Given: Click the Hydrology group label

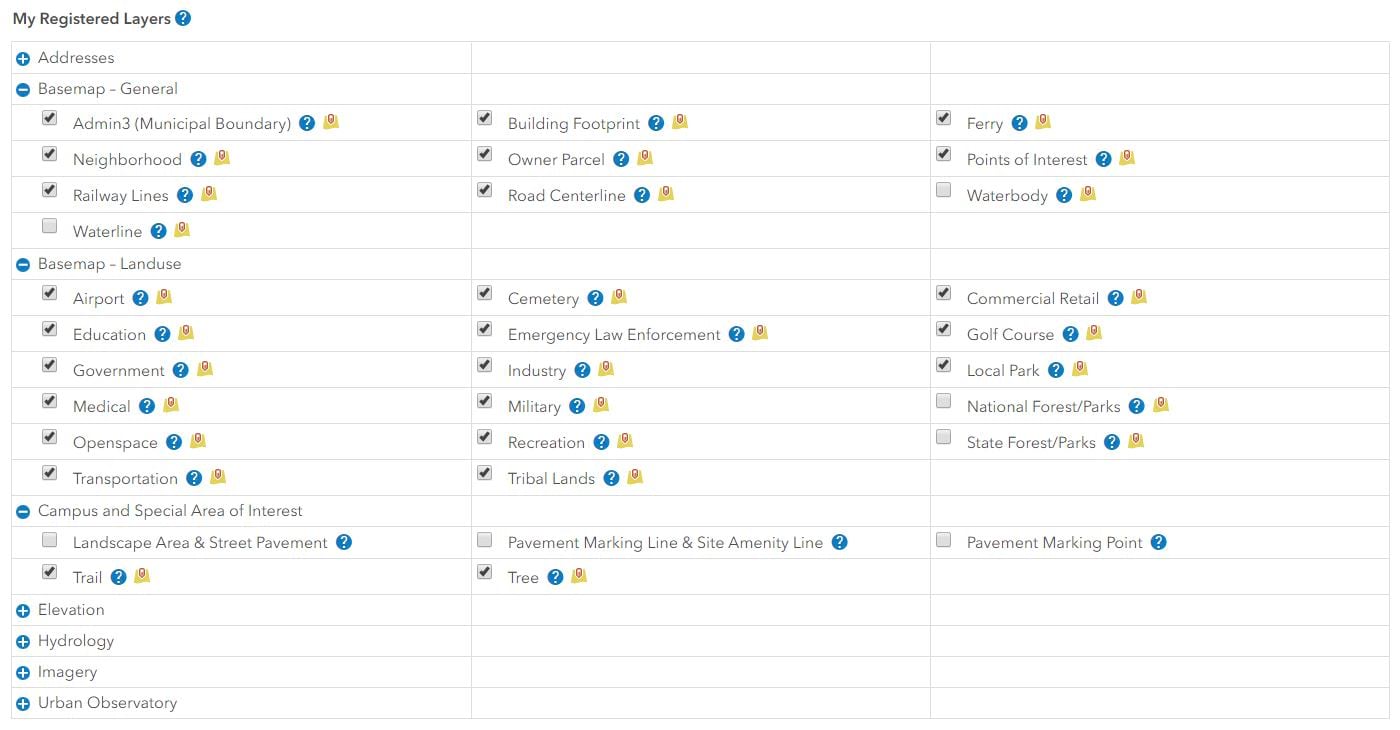Looking at the screenshot, I should click(76, 641).
